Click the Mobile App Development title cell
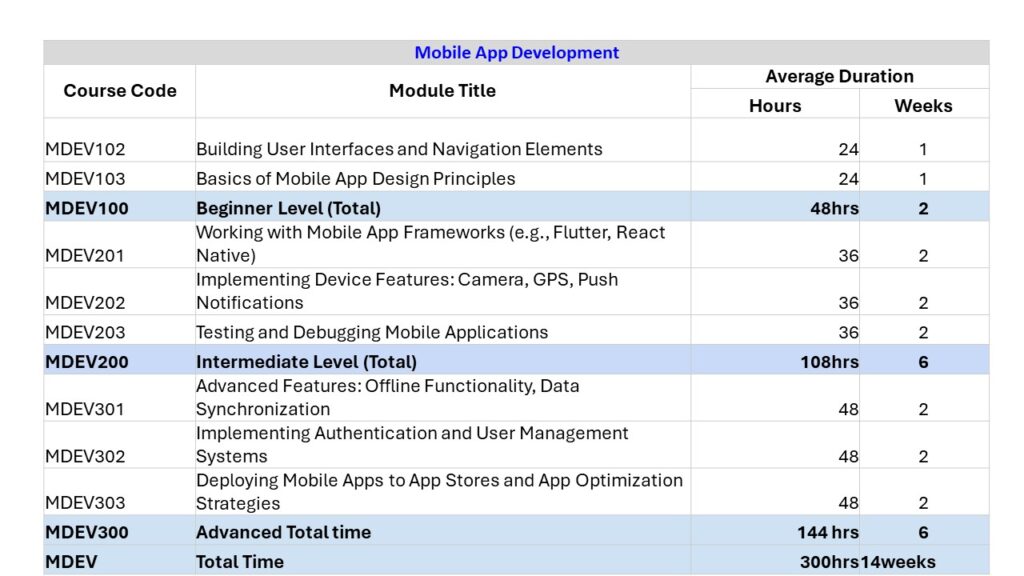Image resolution: width=1024 pixels, height=576 pixels. click(x=516, y=53)
